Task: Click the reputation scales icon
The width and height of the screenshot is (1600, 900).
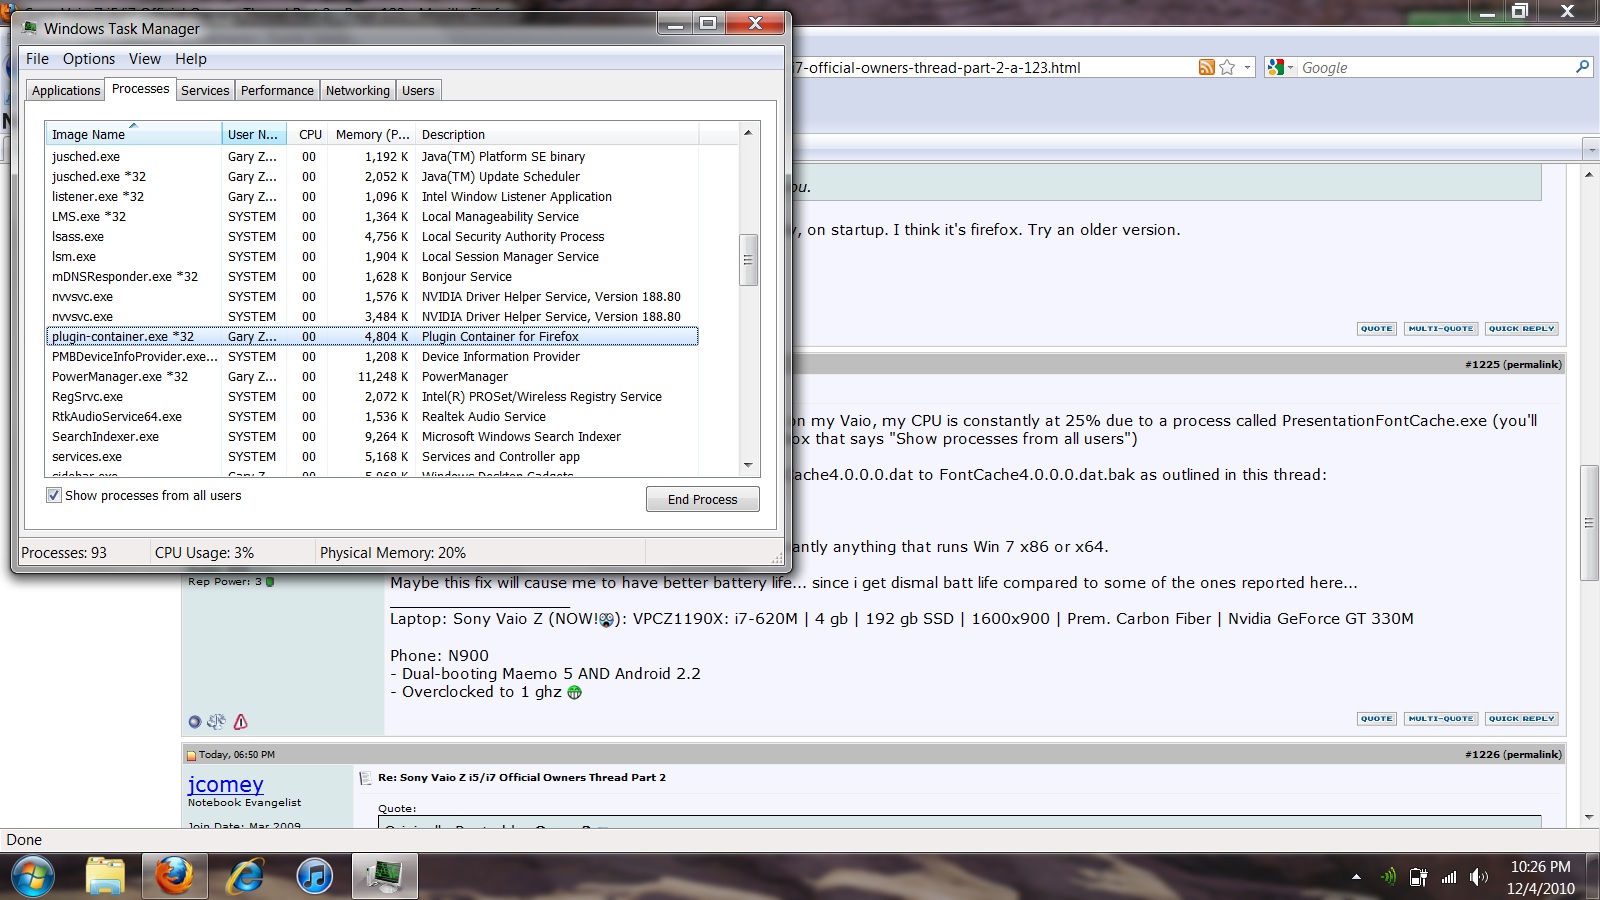Action: (x=216, y=721)
